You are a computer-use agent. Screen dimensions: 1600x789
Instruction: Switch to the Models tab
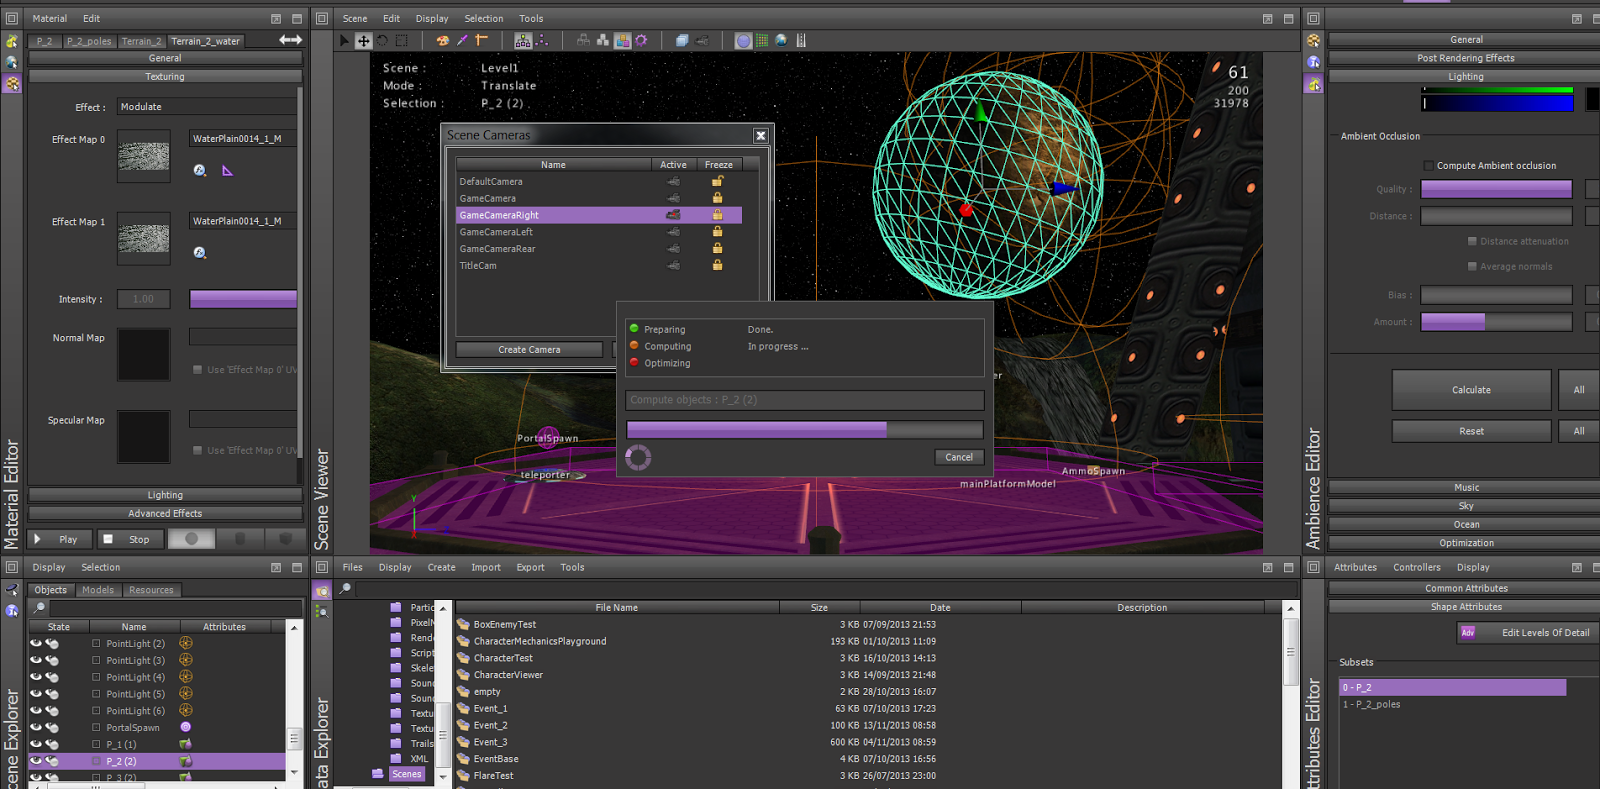click(x=98, y=590)
